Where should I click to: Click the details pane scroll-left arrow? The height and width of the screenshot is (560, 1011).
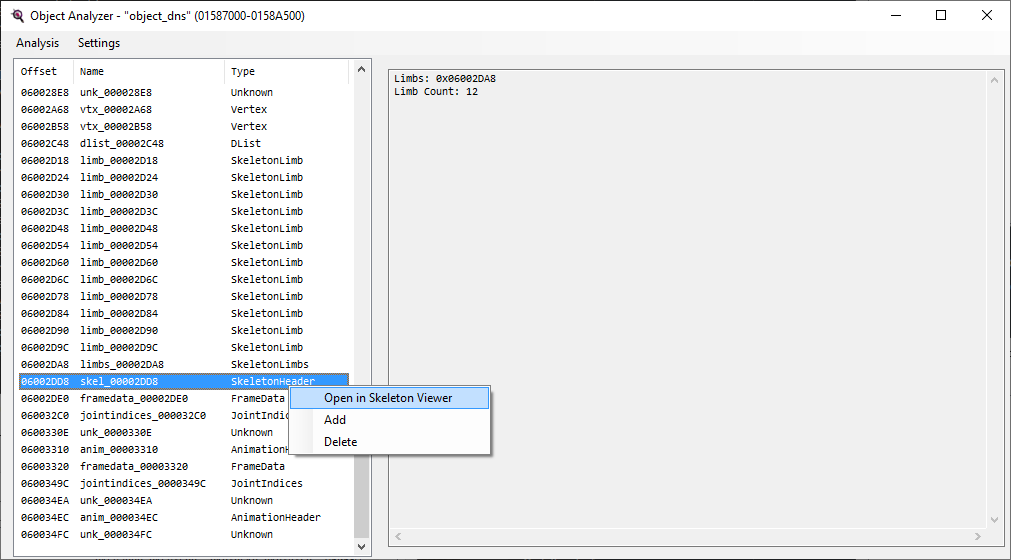397,538
